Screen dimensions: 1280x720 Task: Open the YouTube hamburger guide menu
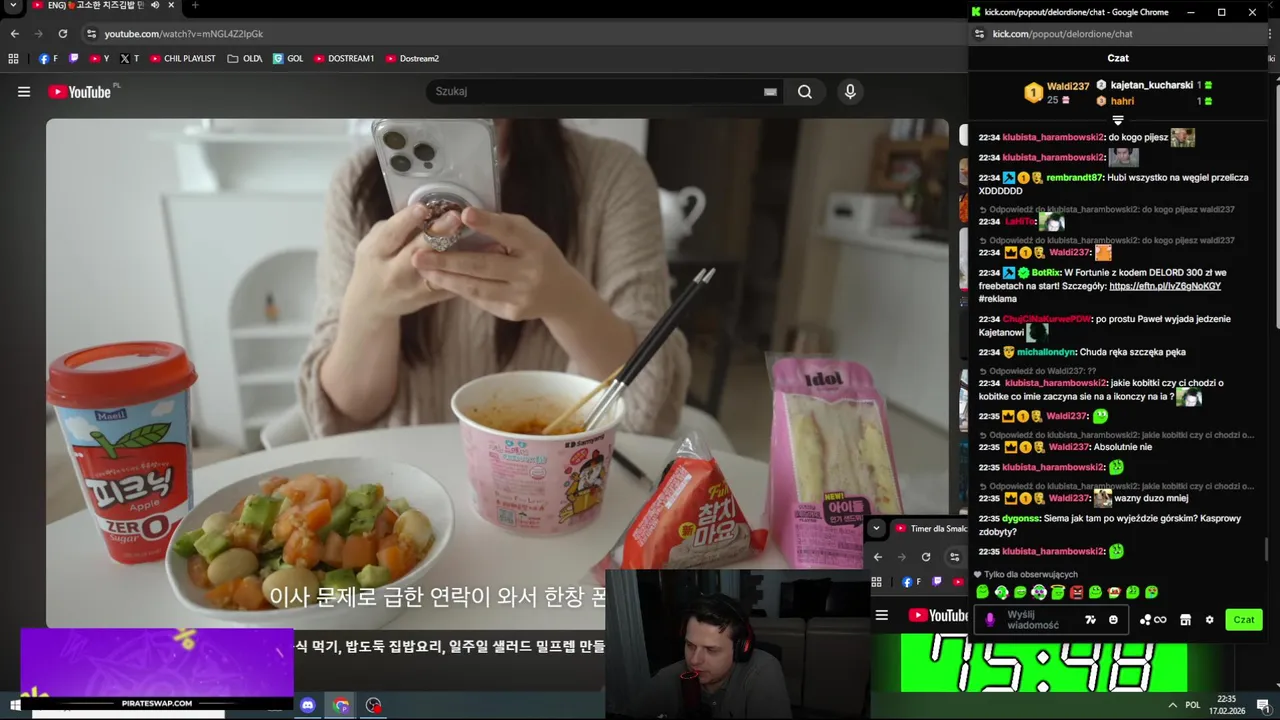(23, 92)
